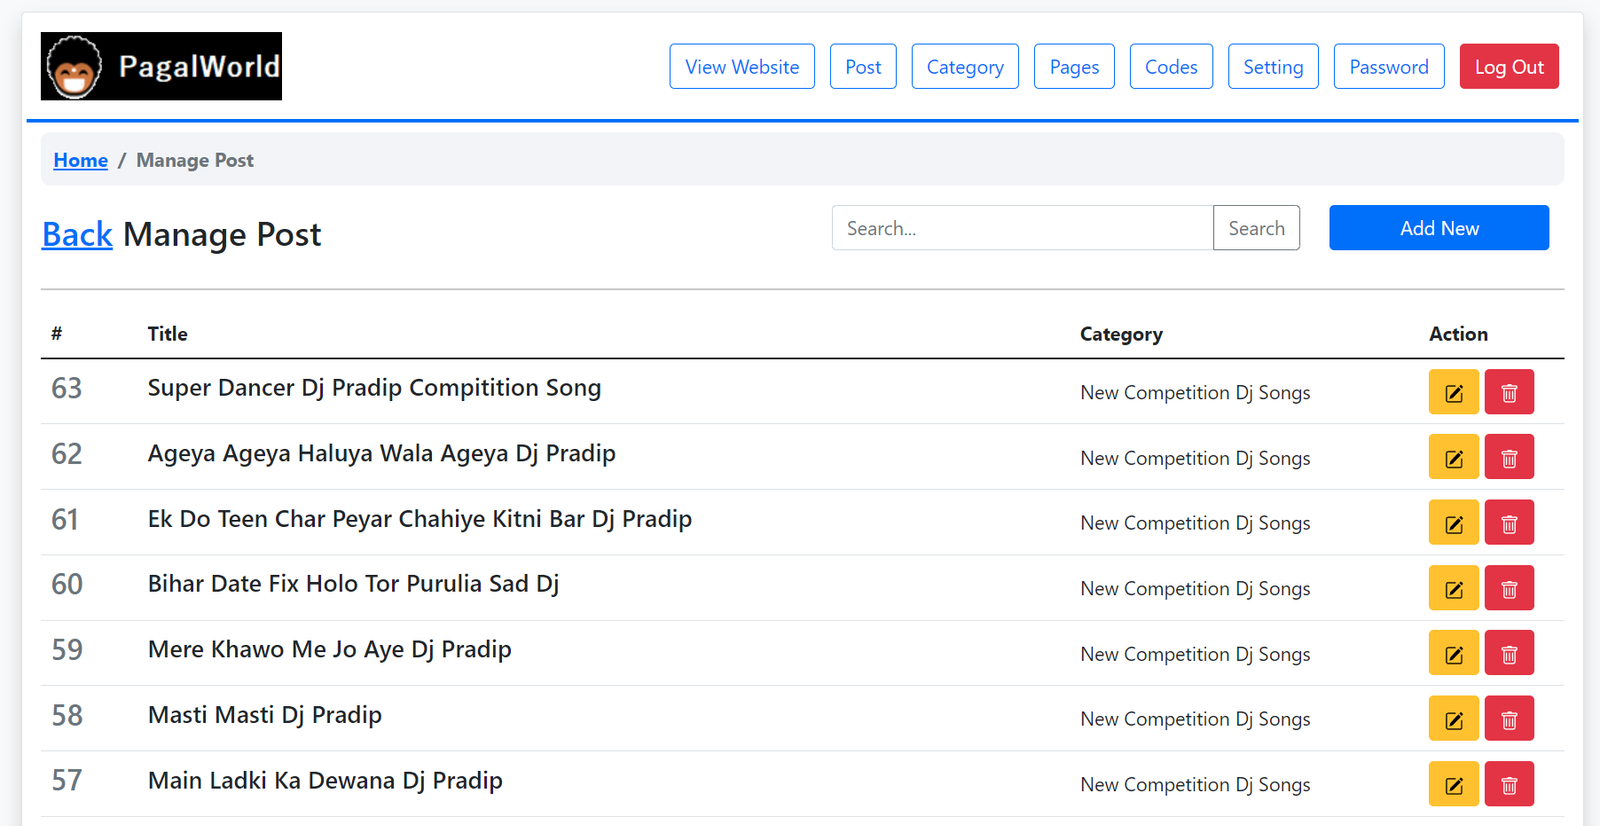Viewport: 1600px width, 826px height.
Task: Edit the Ageya Ageya Haluya Wala post
Action: (1453, 458)
